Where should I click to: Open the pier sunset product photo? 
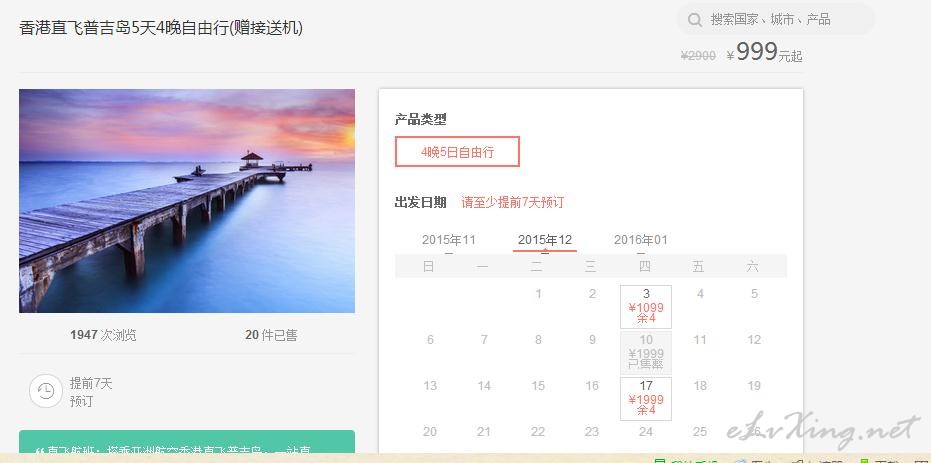[x=187, y=201]
